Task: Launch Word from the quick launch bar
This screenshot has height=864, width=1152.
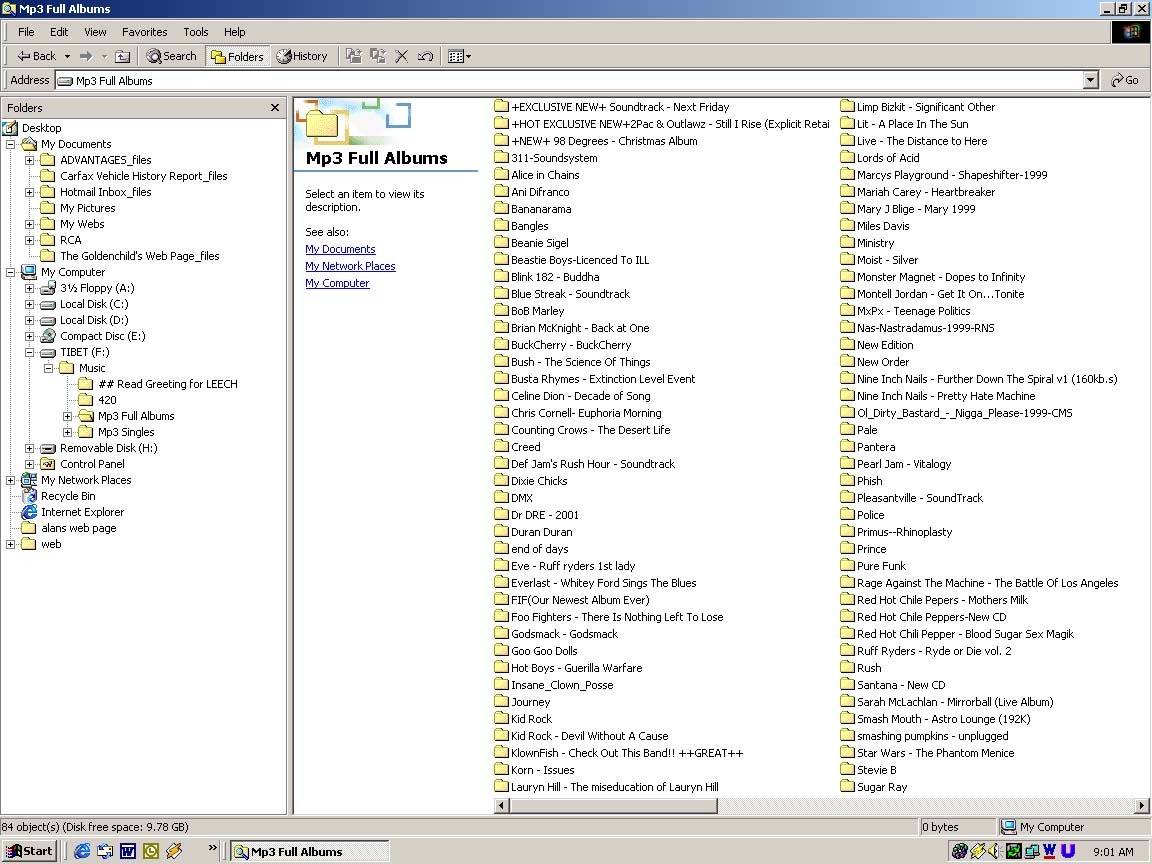Action: (x=128, y=851)
